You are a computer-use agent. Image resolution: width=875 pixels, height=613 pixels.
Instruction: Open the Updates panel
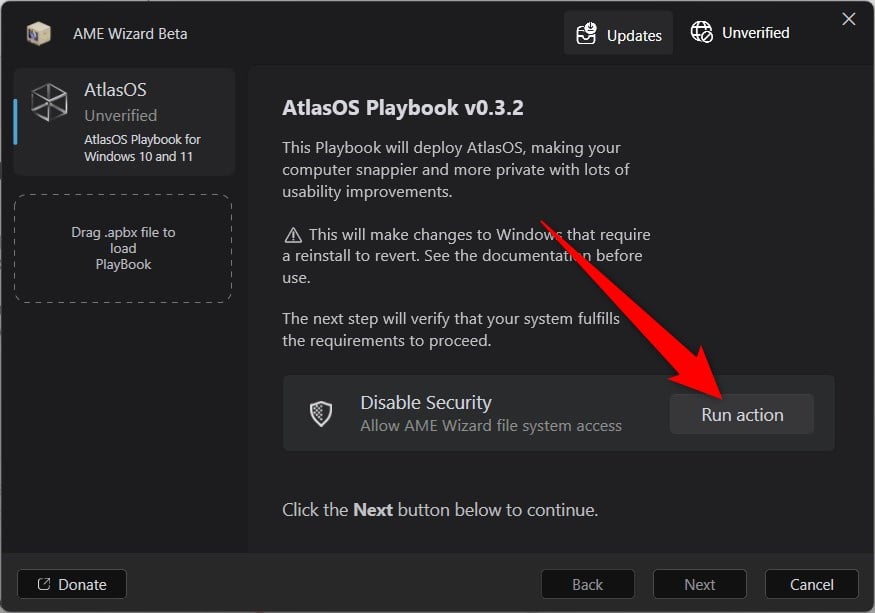click(618, 32)
